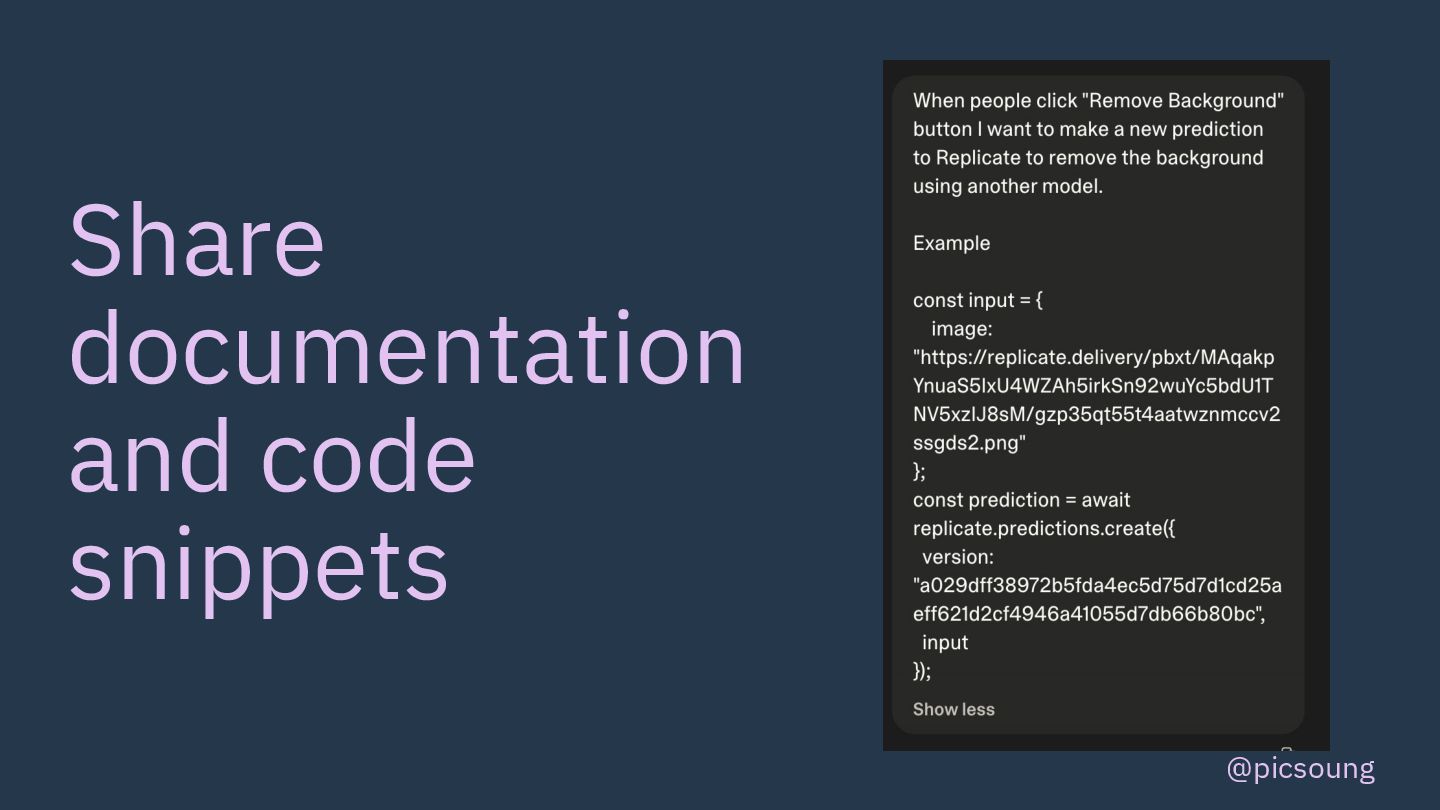
Task: Click the "image:" label in the code
Action: (961, 329)
